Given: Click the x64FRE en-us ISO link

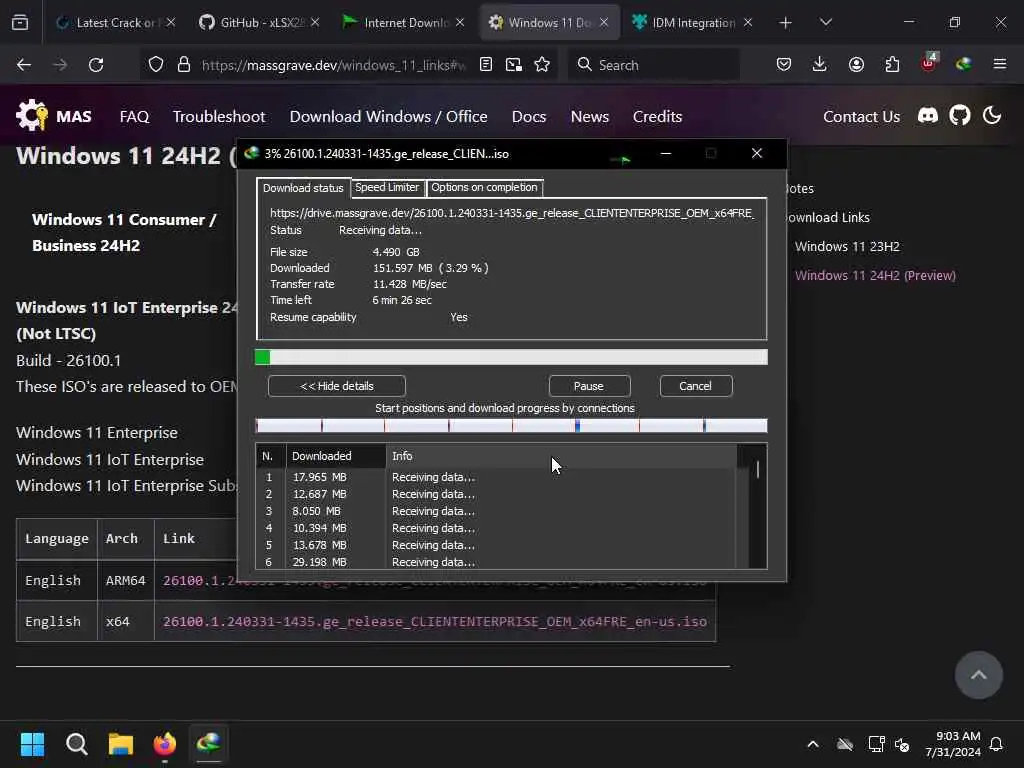Looking at the screenshot, I should (x=435, y=622).
